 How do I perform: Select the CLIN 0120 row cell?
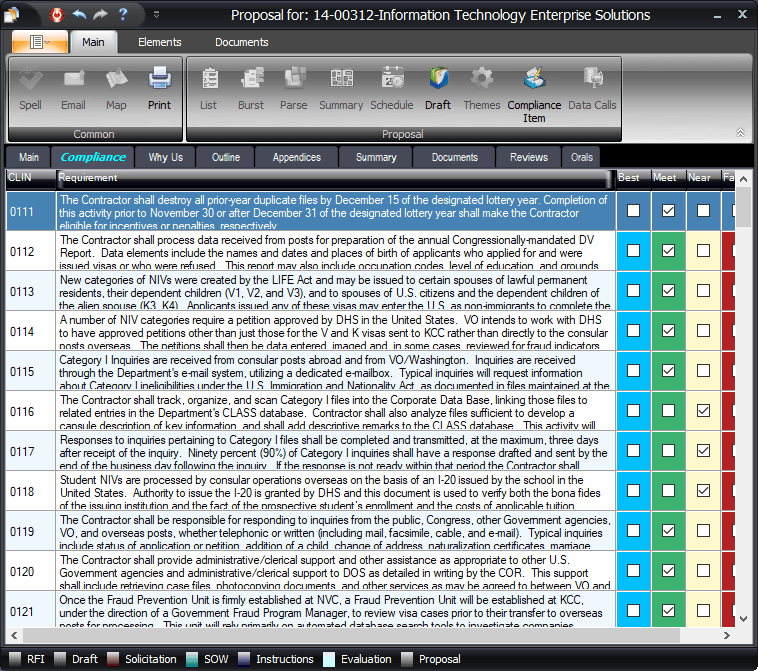coord(30,571)
